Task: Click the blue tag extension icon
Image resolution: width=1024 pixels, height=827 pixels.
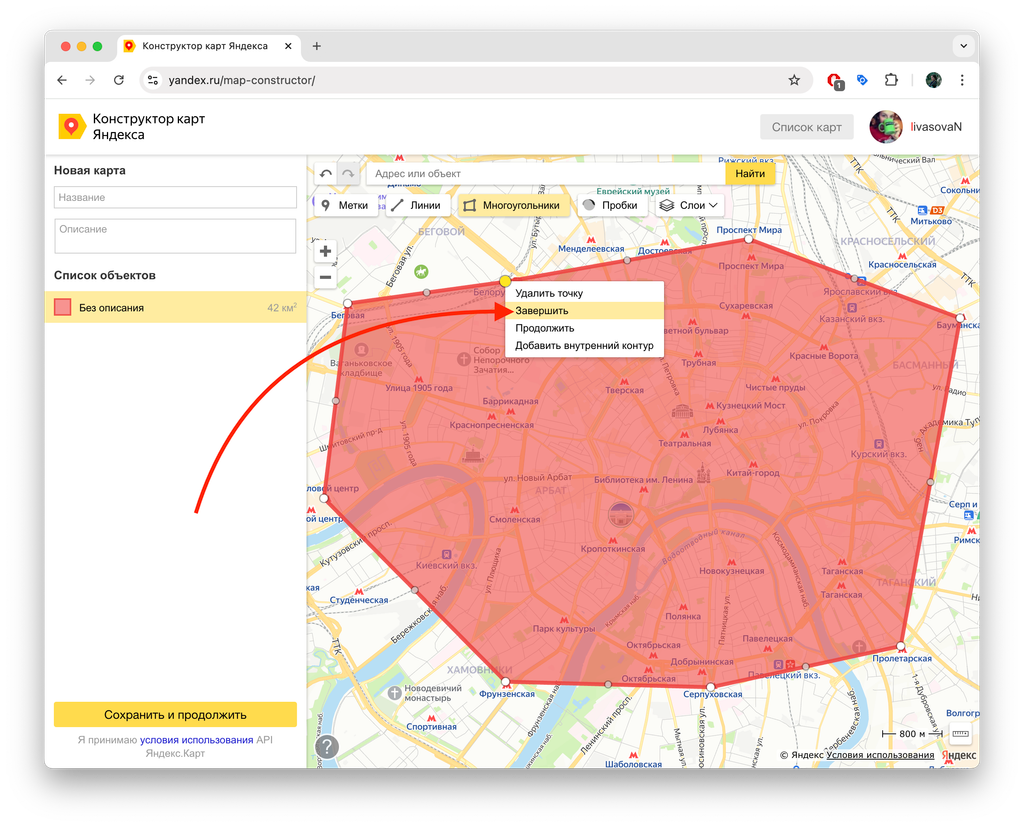Action: [x=862, y=80]
